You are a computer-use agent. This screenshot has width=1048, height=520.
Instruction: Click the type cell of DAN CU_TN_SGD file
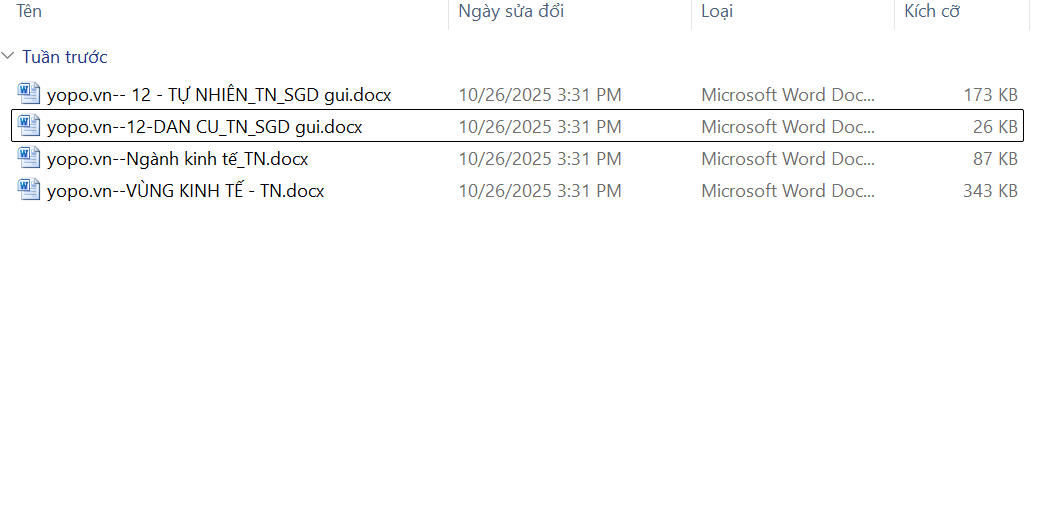coord(788,127)
